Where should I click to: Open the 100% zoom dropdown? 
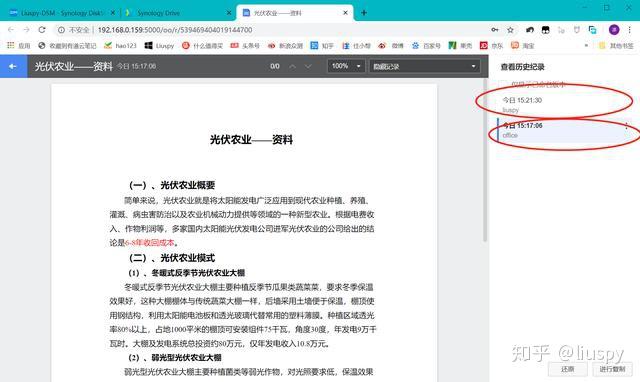[346, 66]
